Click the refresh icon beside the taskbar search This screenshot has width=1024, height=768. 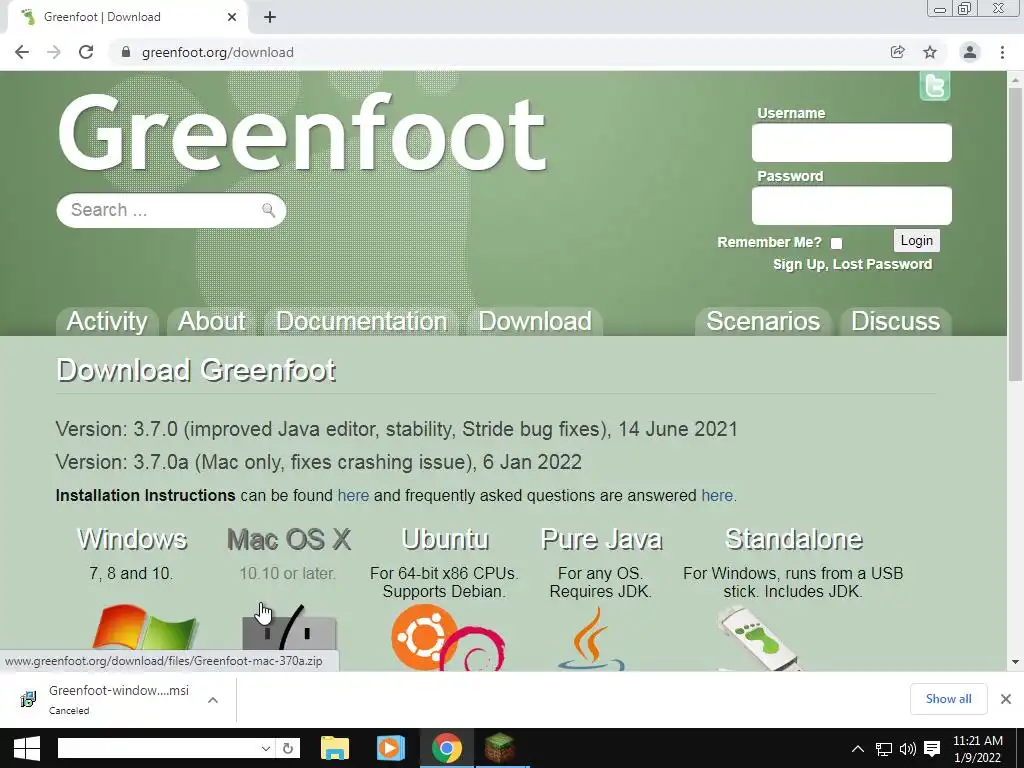point(287,748)
